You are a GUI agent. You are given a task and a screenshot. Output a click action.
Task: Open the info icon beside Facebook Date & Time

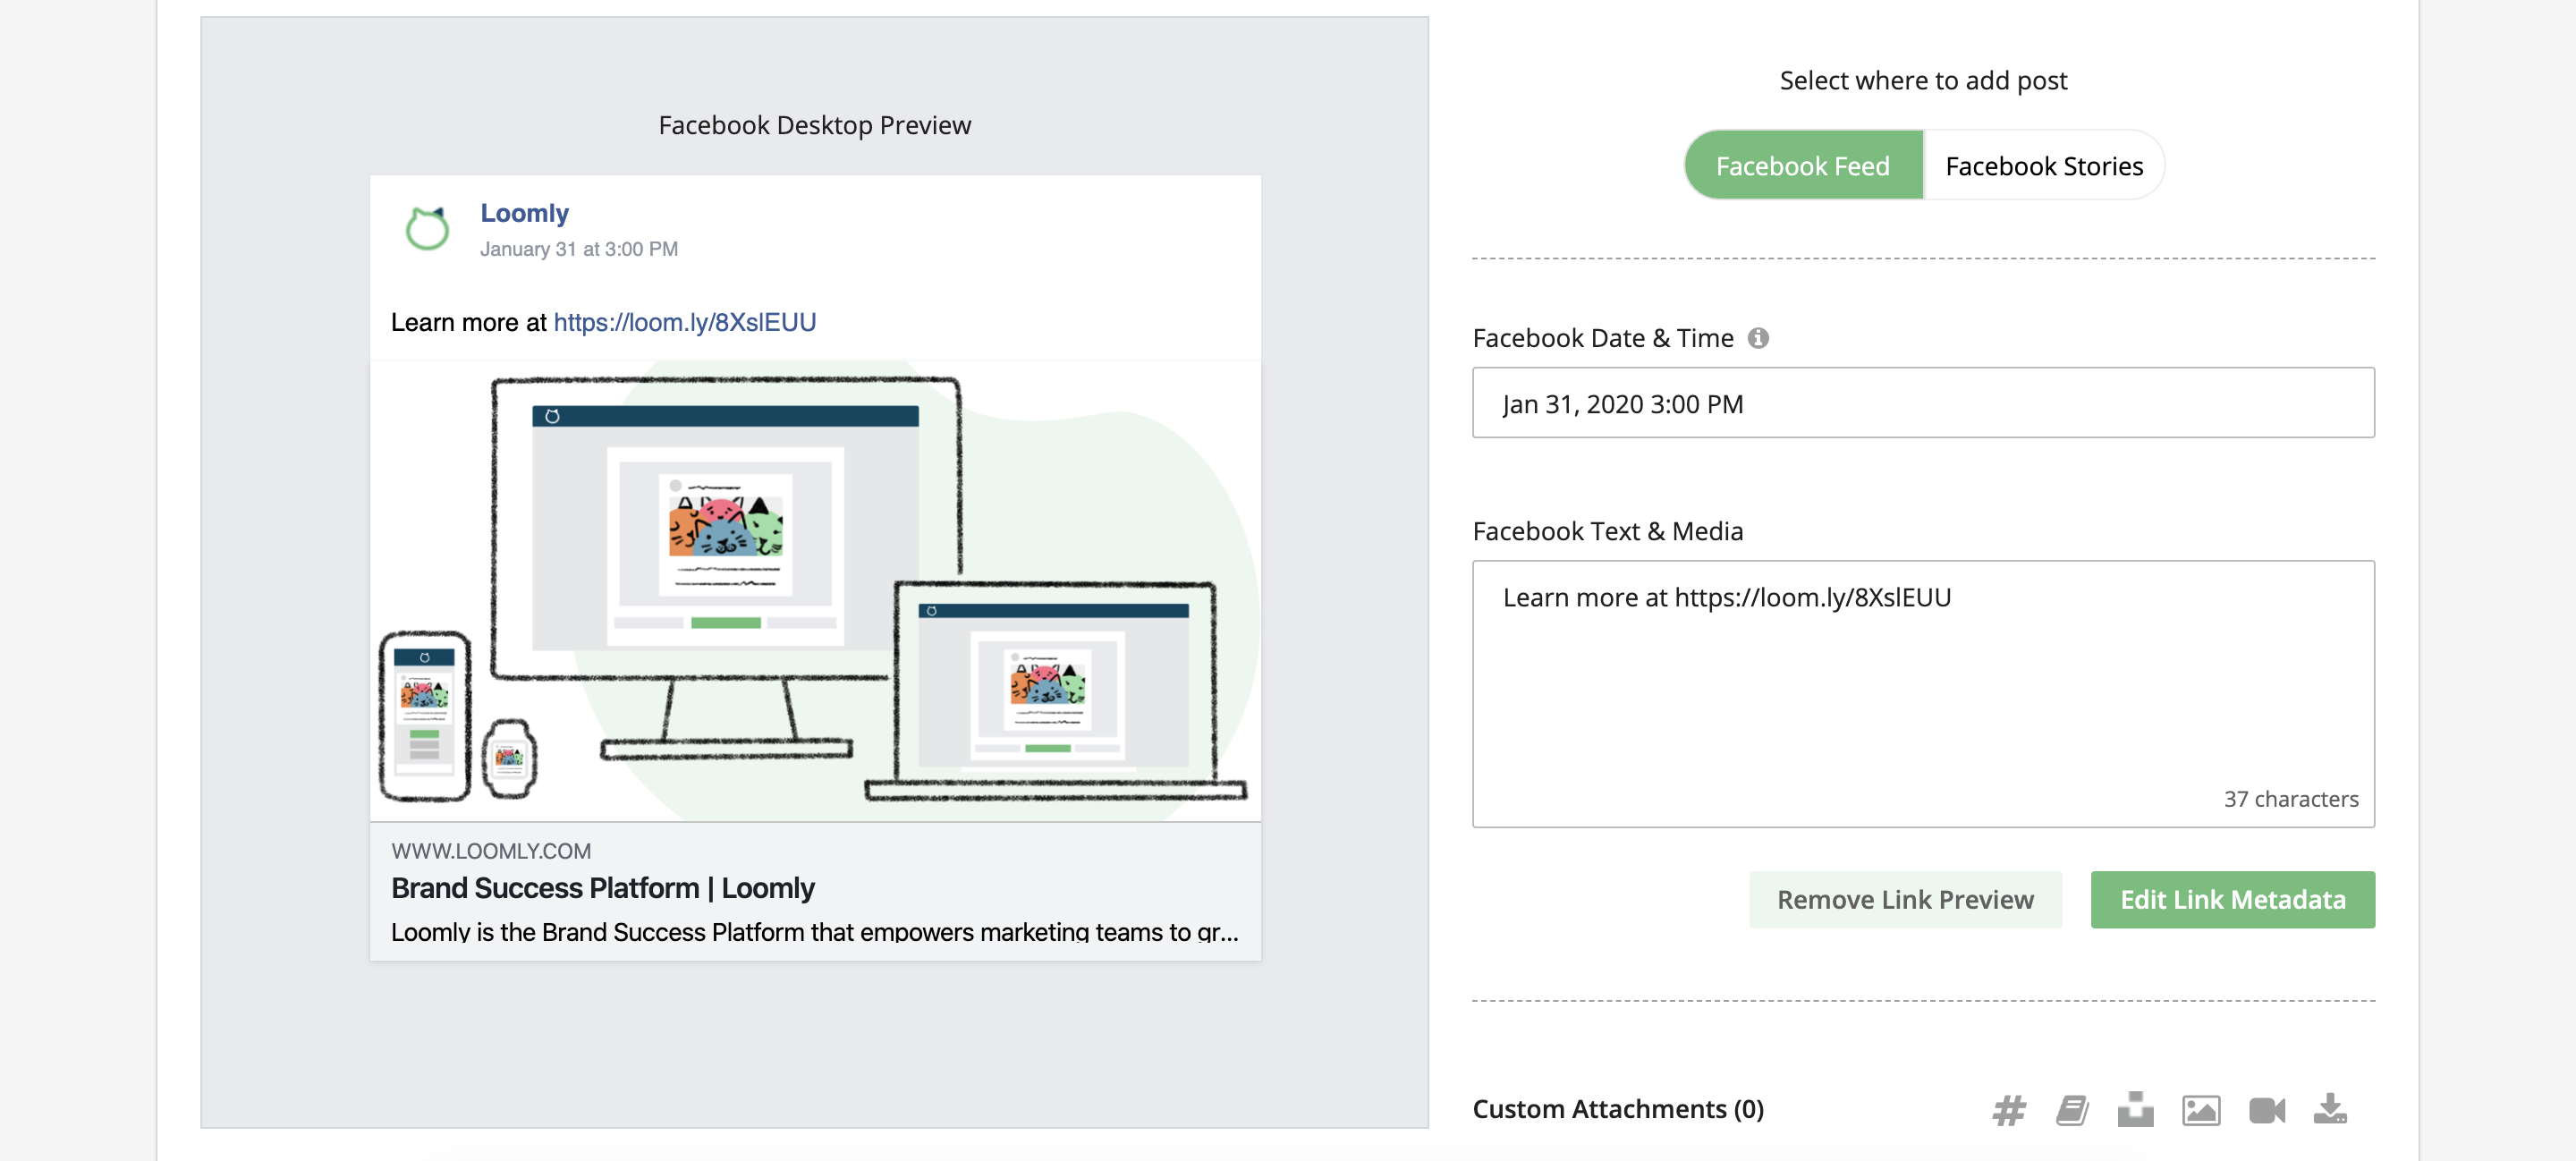pyautogui.click(x=1758, y=338)
